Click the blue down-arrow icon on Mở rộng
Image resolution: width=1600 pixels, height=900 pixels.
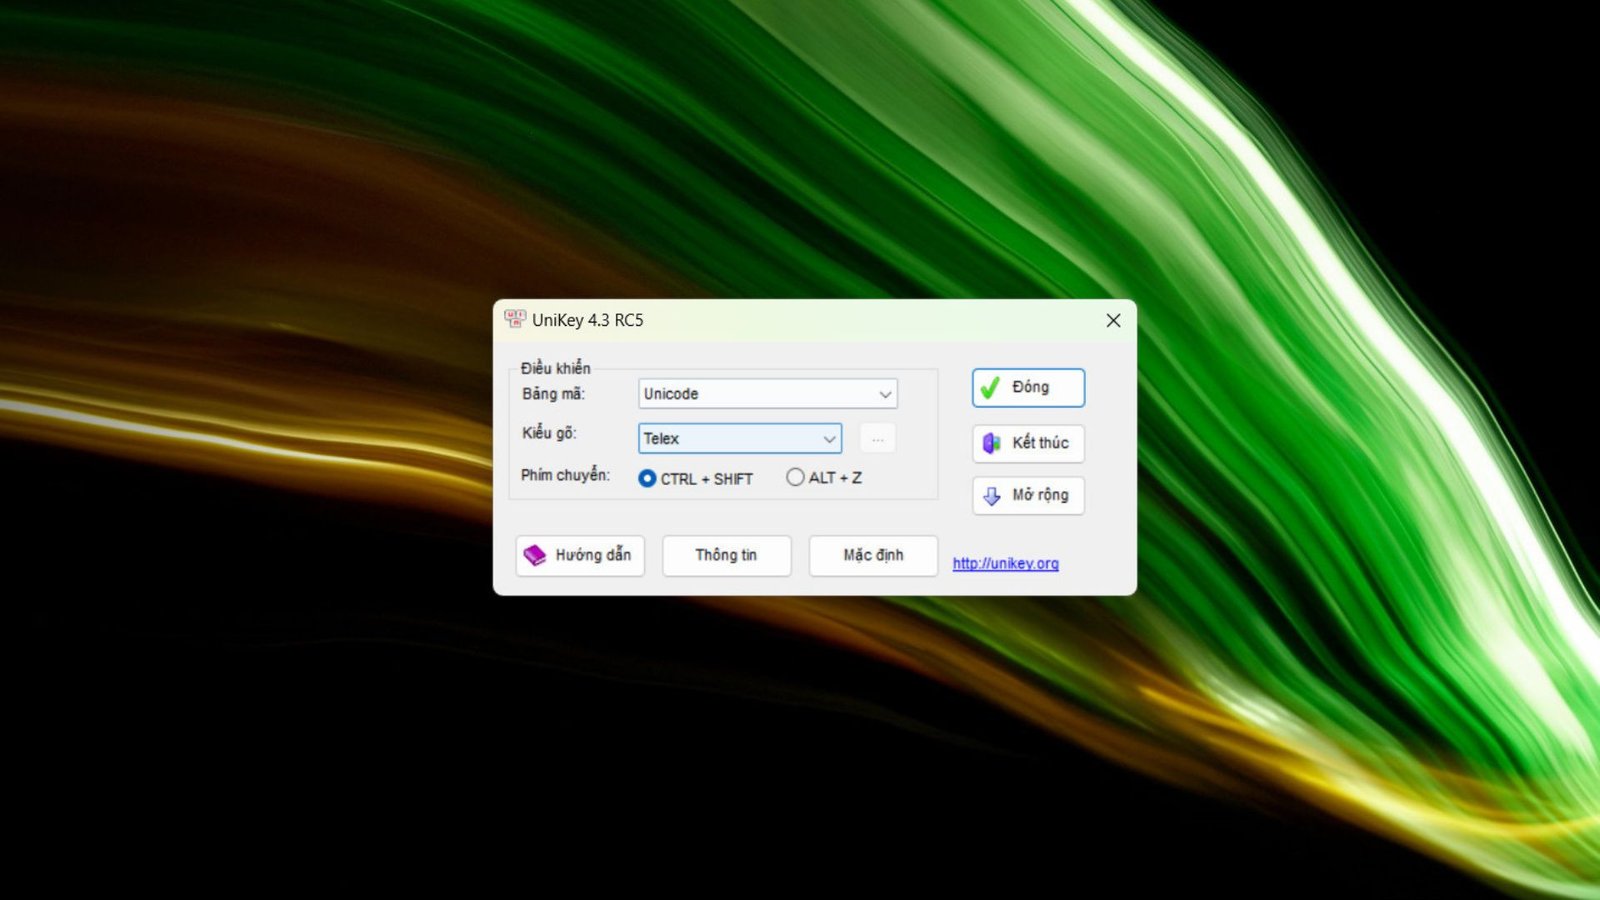991,496
